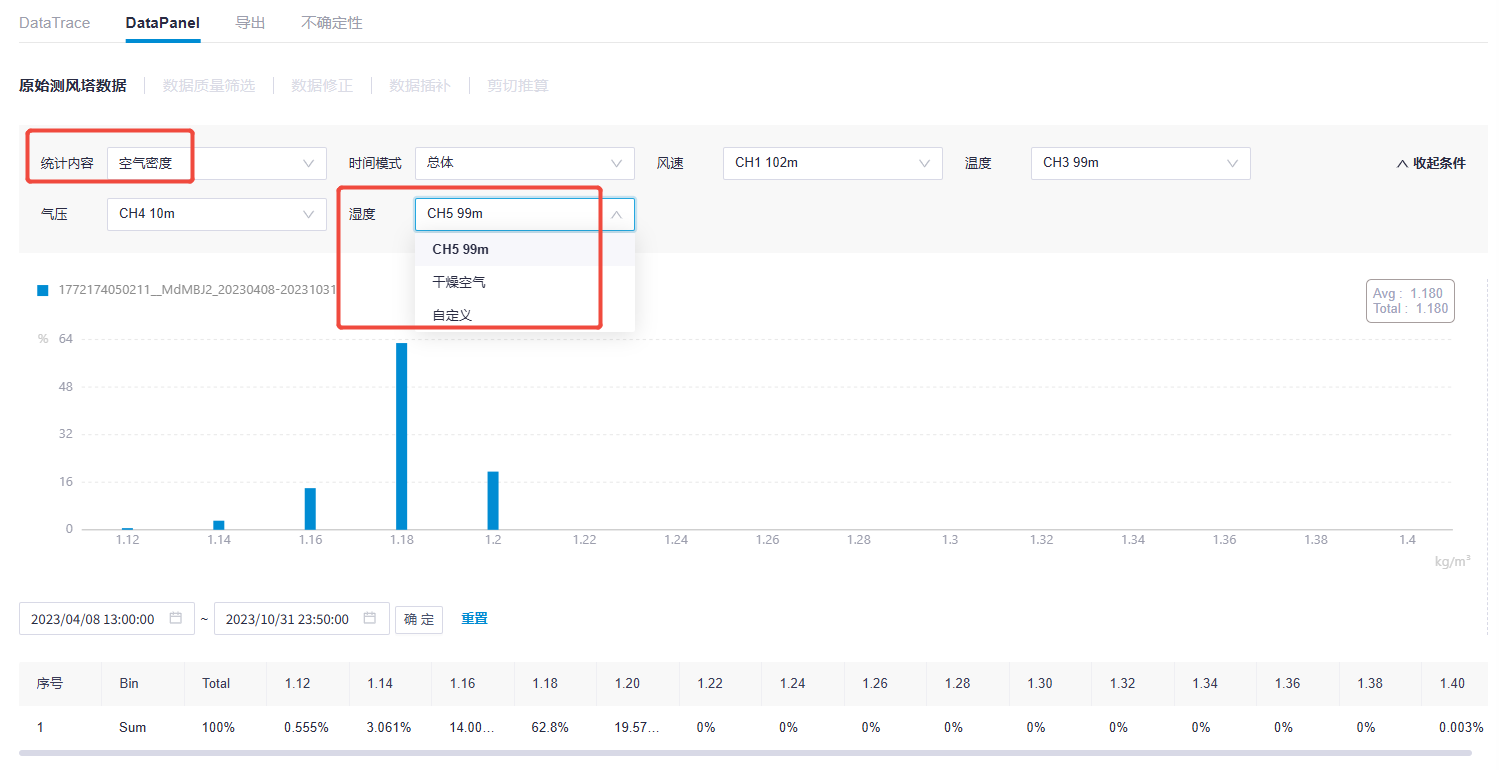Collapse conditions with 收起条件 toggle

(1431, 163)
